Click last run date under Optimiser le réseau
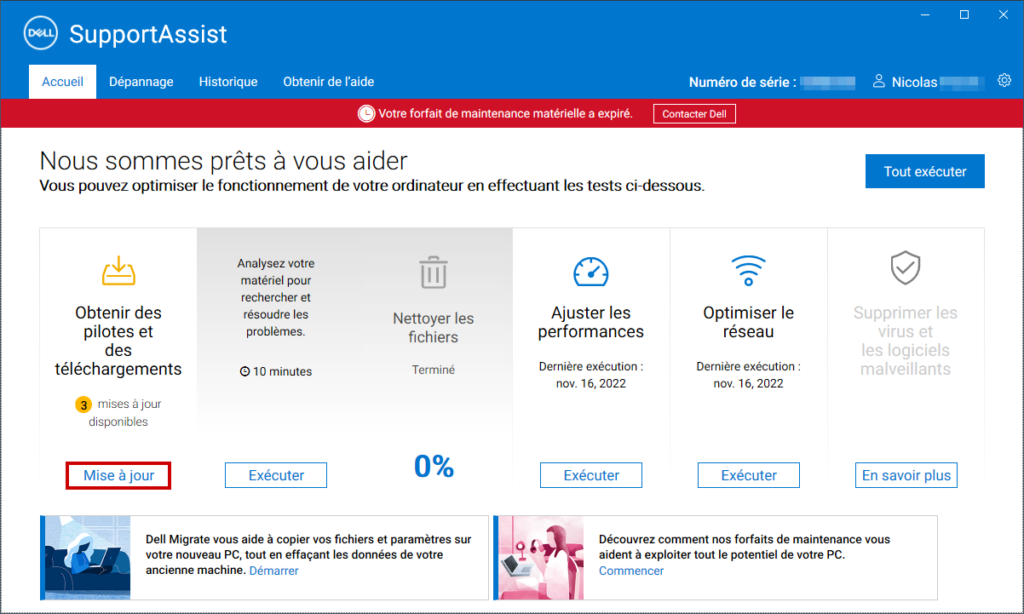 [x=748, y=375]
